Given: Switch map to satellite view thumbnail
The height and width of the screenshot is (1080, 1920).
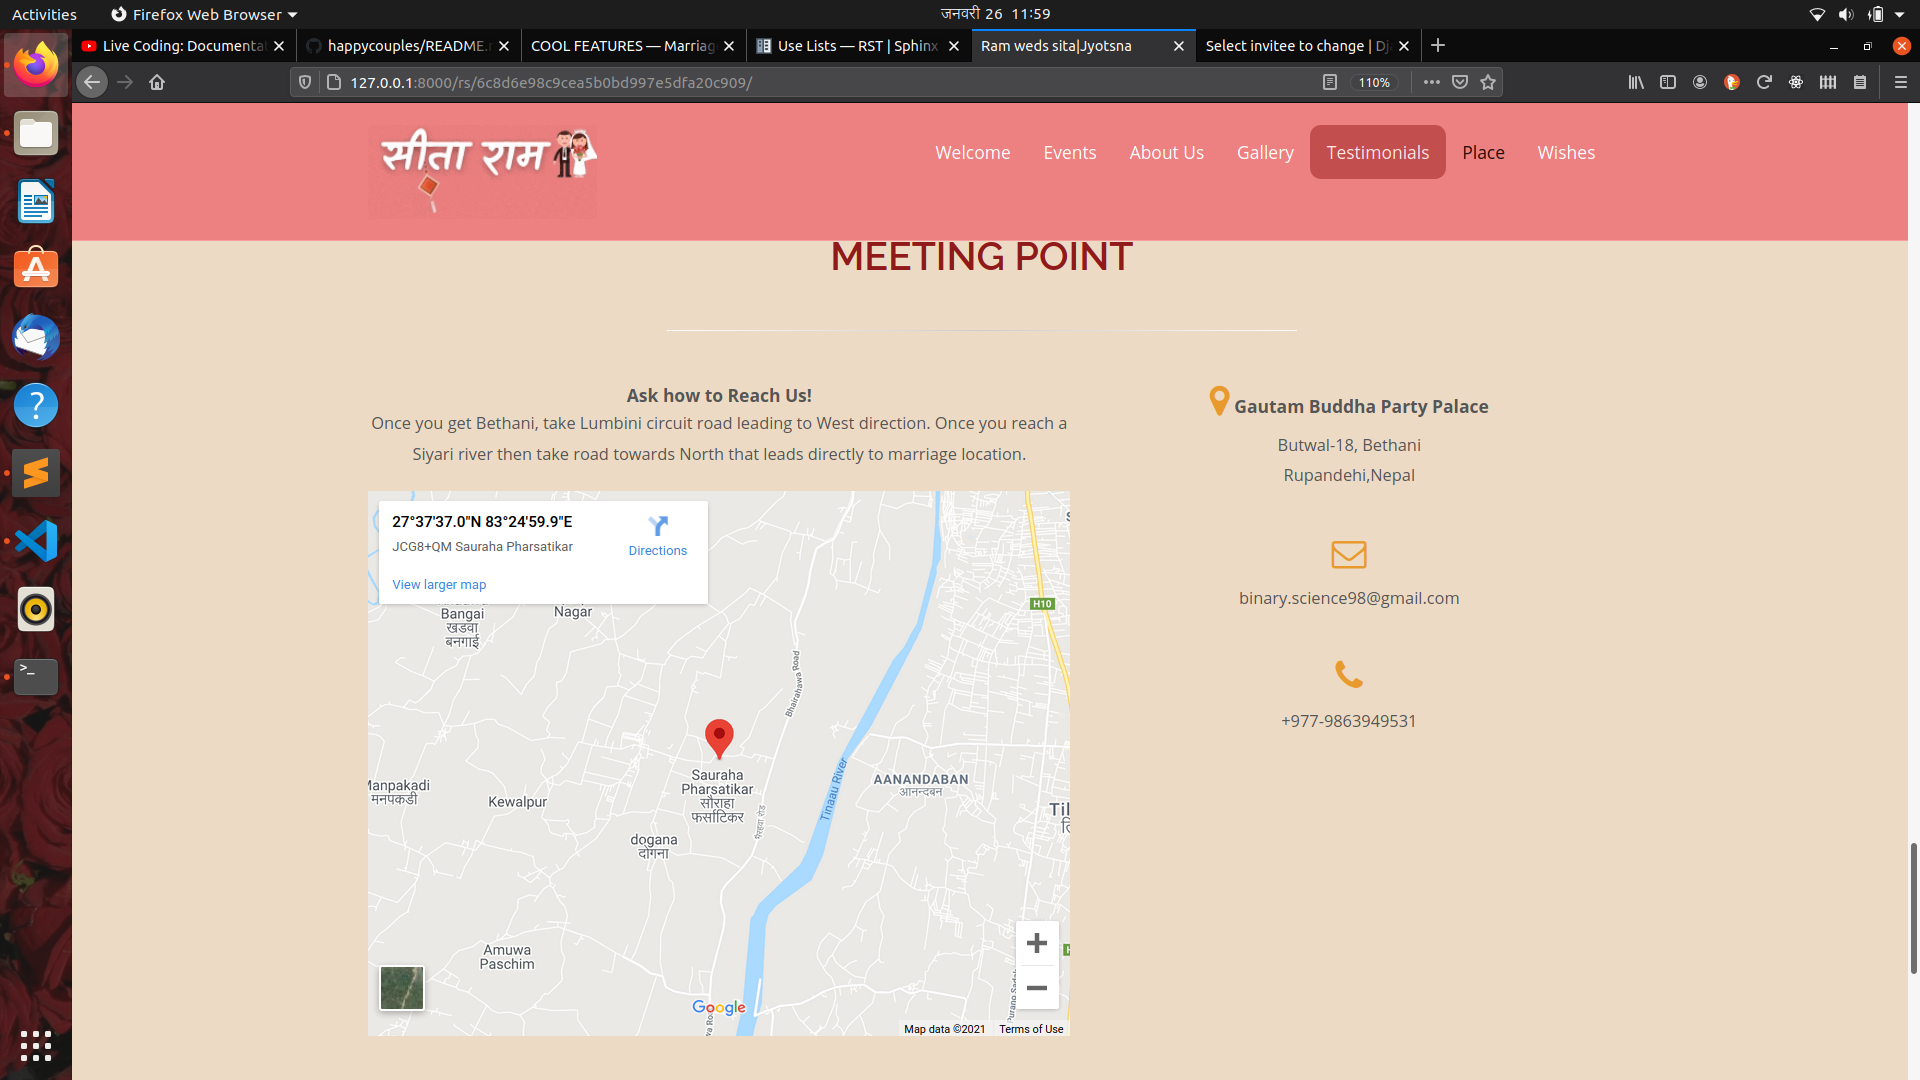Looking at the screenshot, I should coord(402,988).
